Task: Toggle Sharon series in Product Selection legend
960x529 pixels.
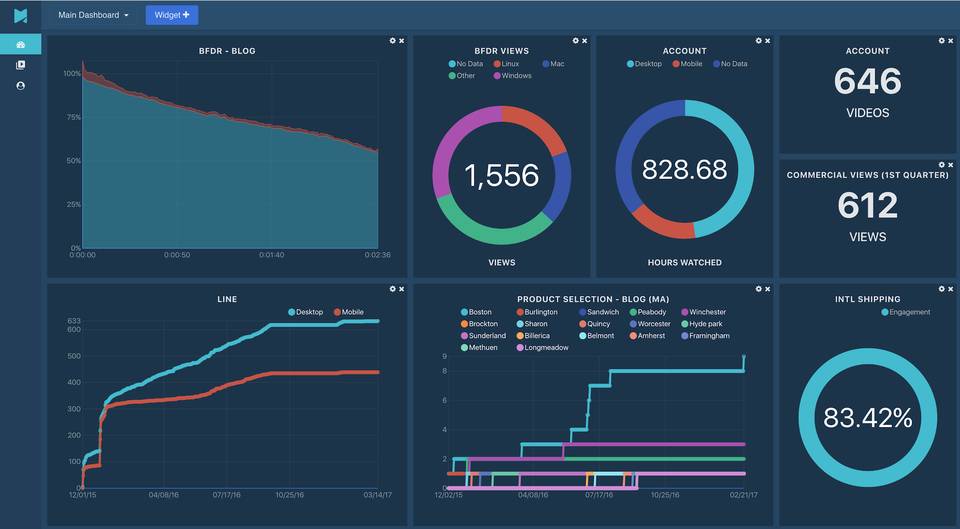Action: click(x=532, y=324)
